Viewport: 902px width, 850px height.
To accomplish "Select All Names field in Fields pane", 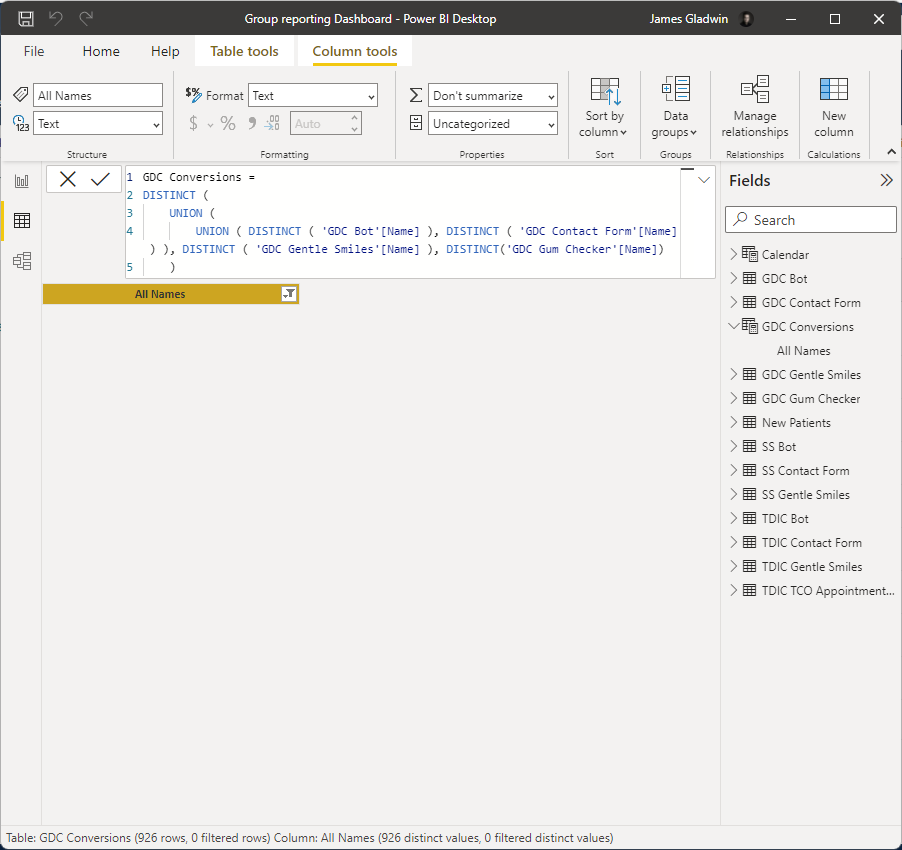I will (x=804, y=351).
